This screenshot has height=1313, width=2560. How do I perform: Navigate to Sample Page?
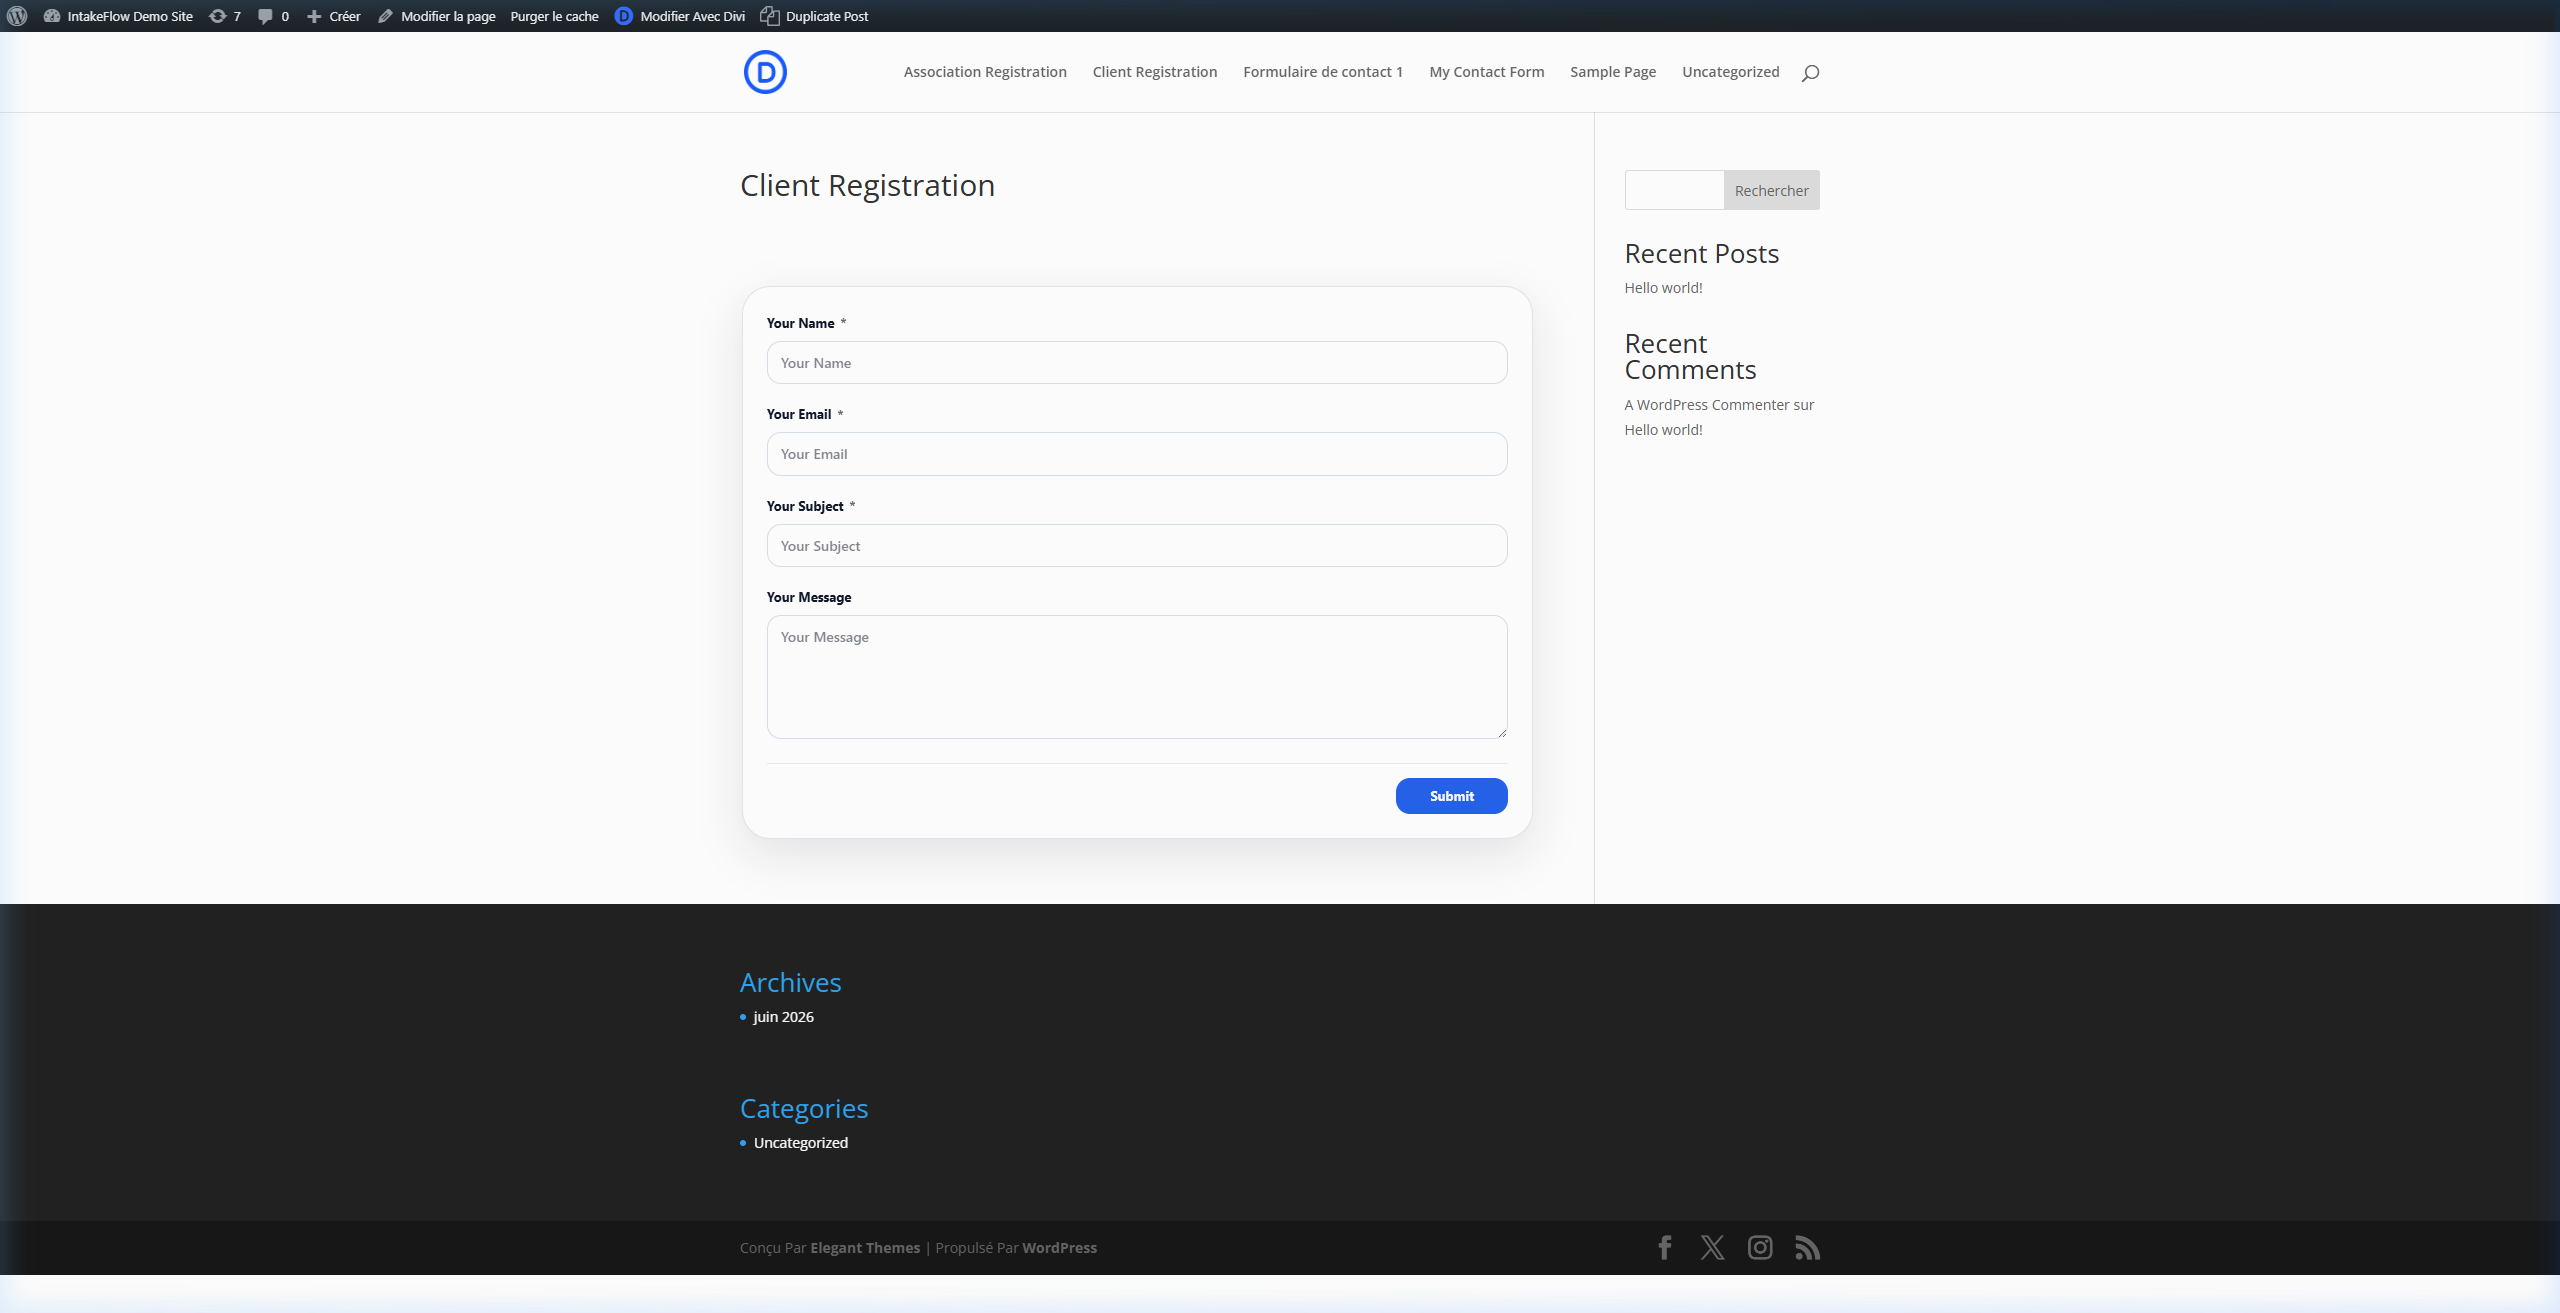(1613, 72)
